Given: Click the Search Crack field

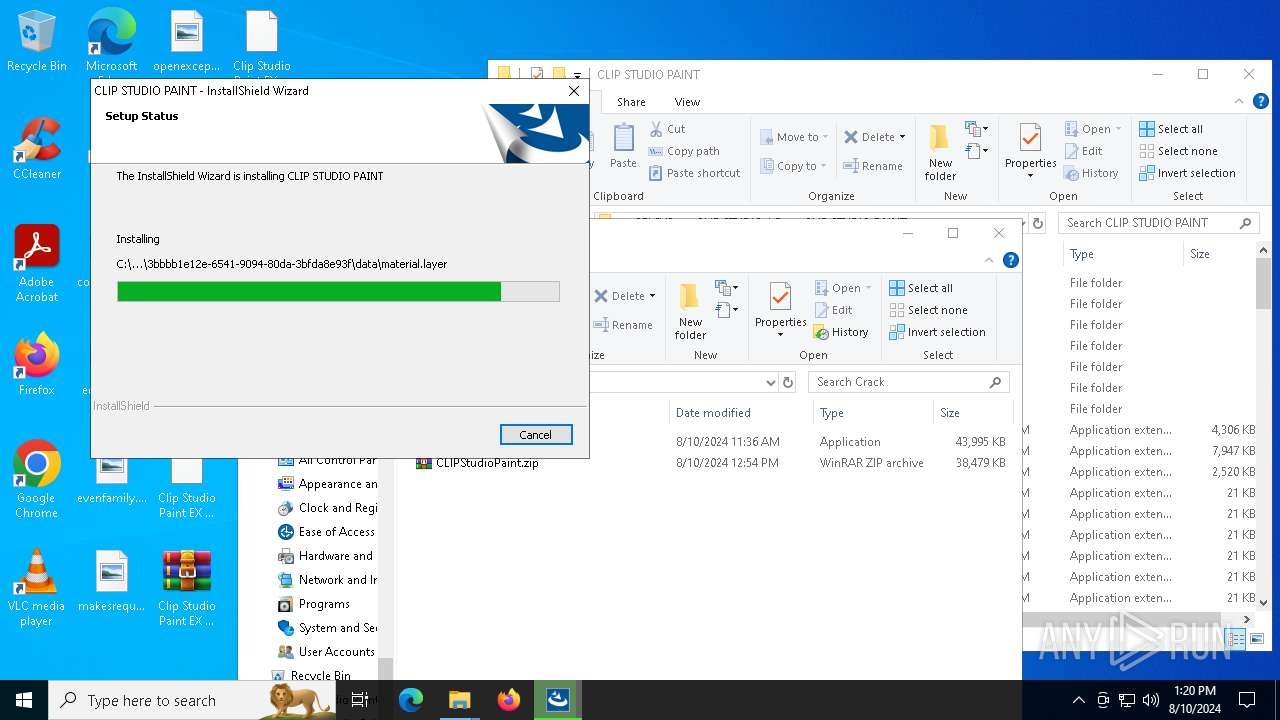Looking at the screenshot, I should (x=909, y=382).
